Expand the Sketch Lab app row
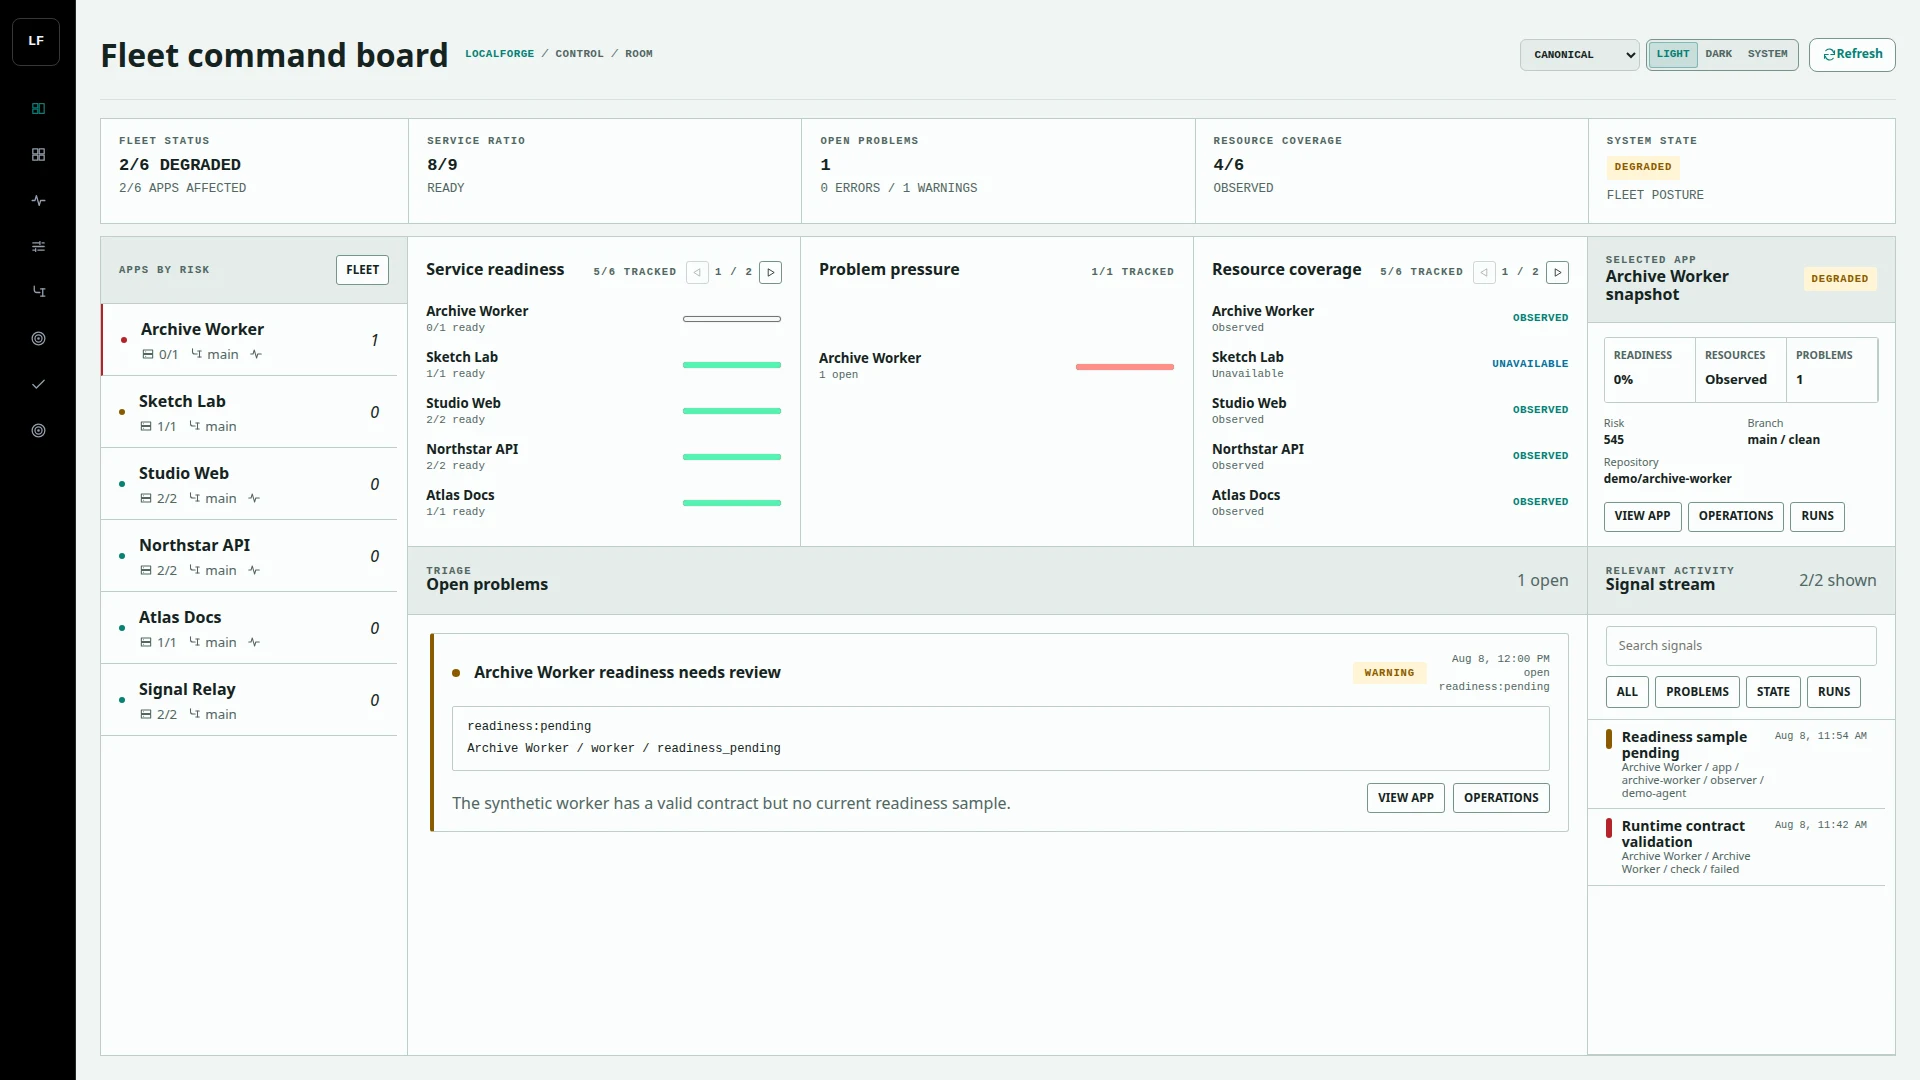The height and width of the screenshot is (1080, 1920). (249, 412)
